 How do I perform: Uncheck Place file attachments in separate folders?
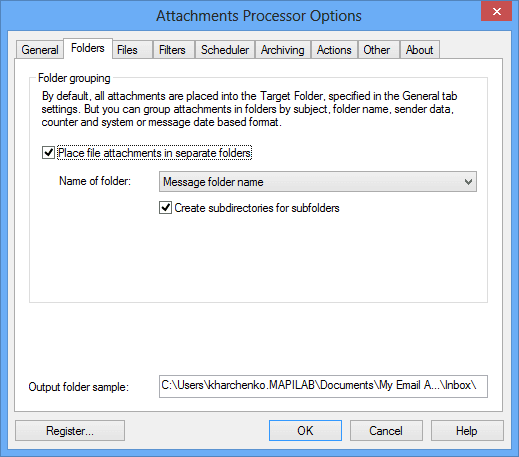(x=48, y=153)
